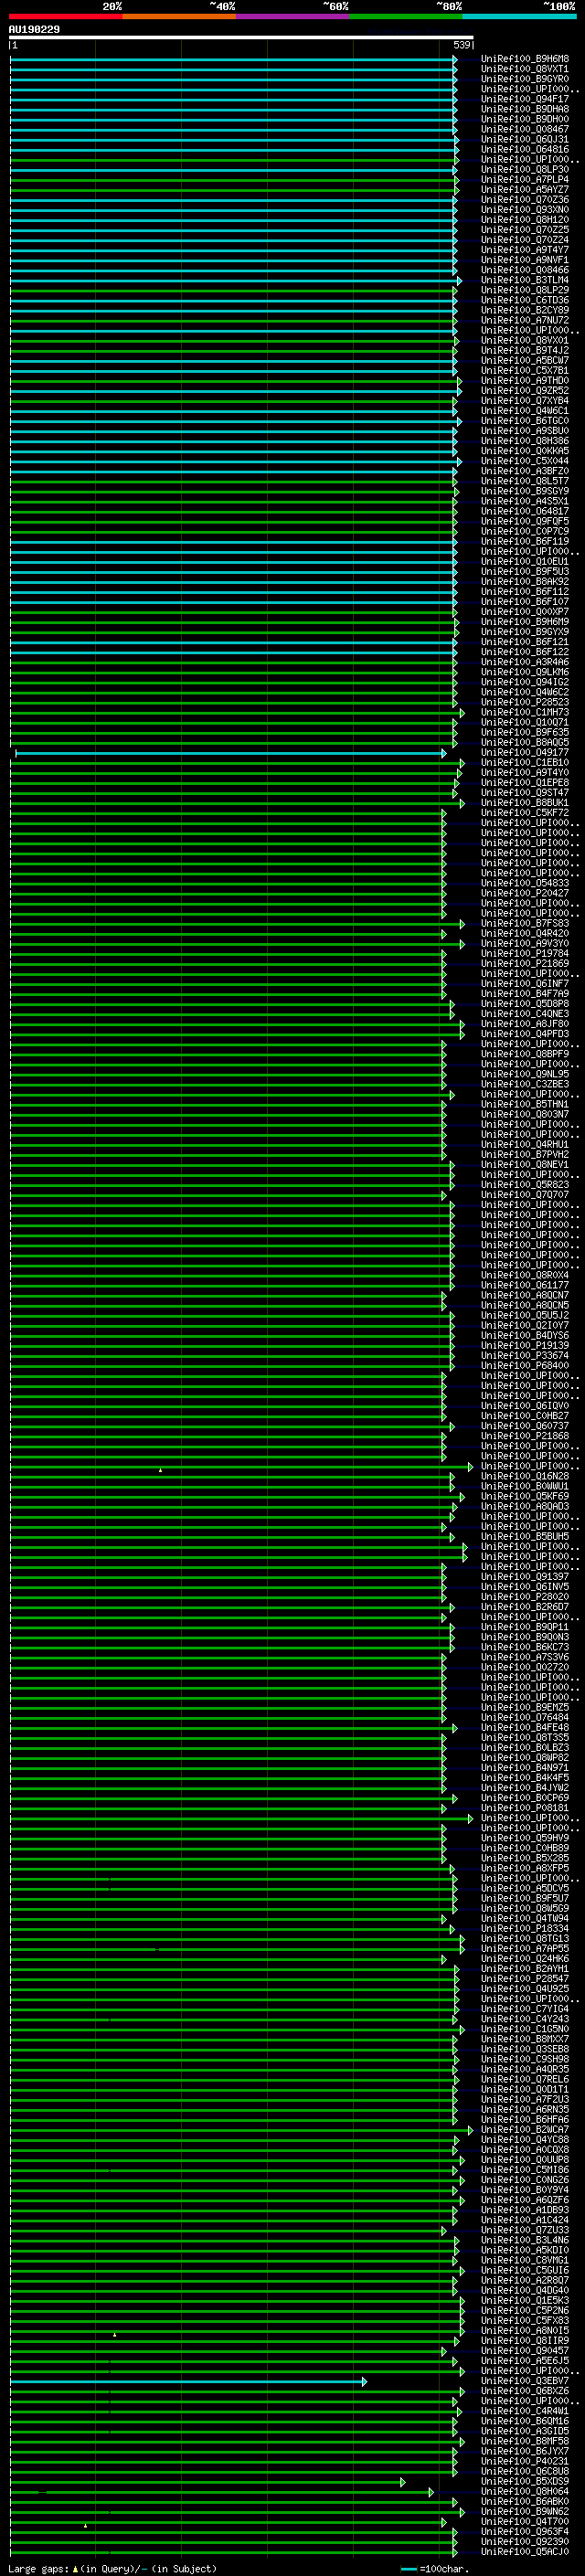
Task: Select the UniRef100_O64817 hit label
Action: coord(525,511)
